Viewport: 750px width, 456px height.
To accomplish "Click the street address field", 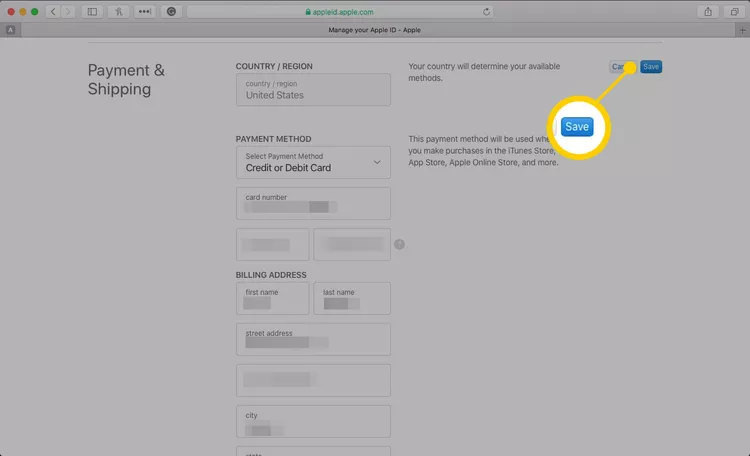I will pos(313,339).
